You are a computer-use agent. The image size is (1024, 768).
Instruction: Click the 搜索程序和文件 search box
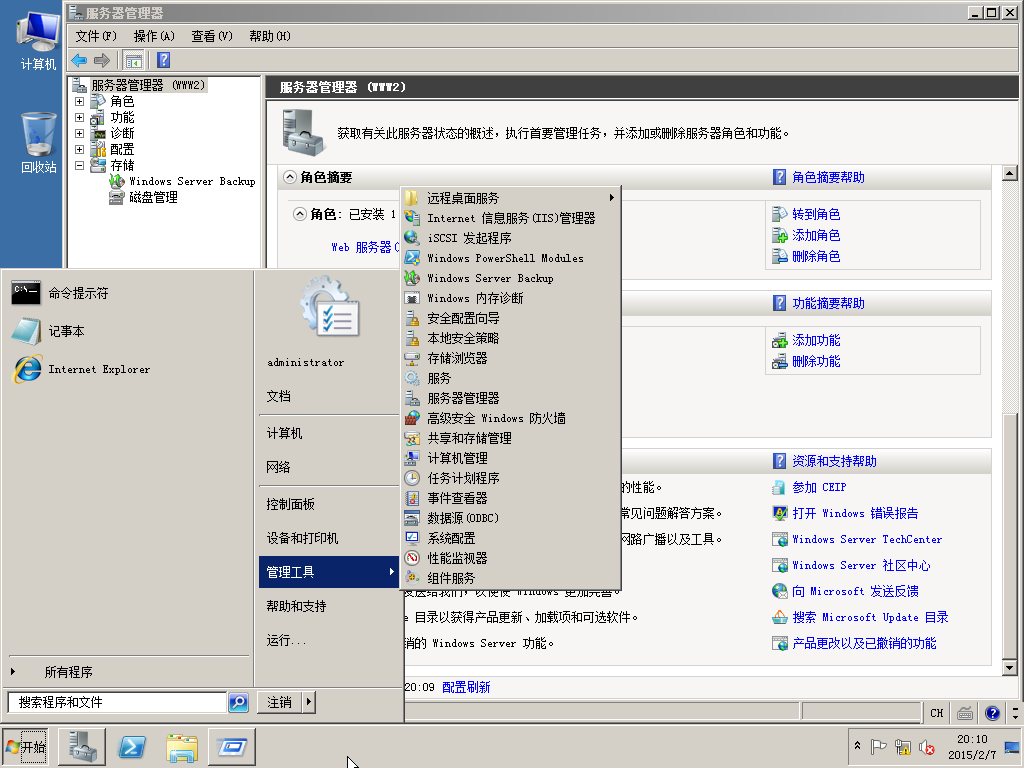pyautogui.click(x=117, y=702)
